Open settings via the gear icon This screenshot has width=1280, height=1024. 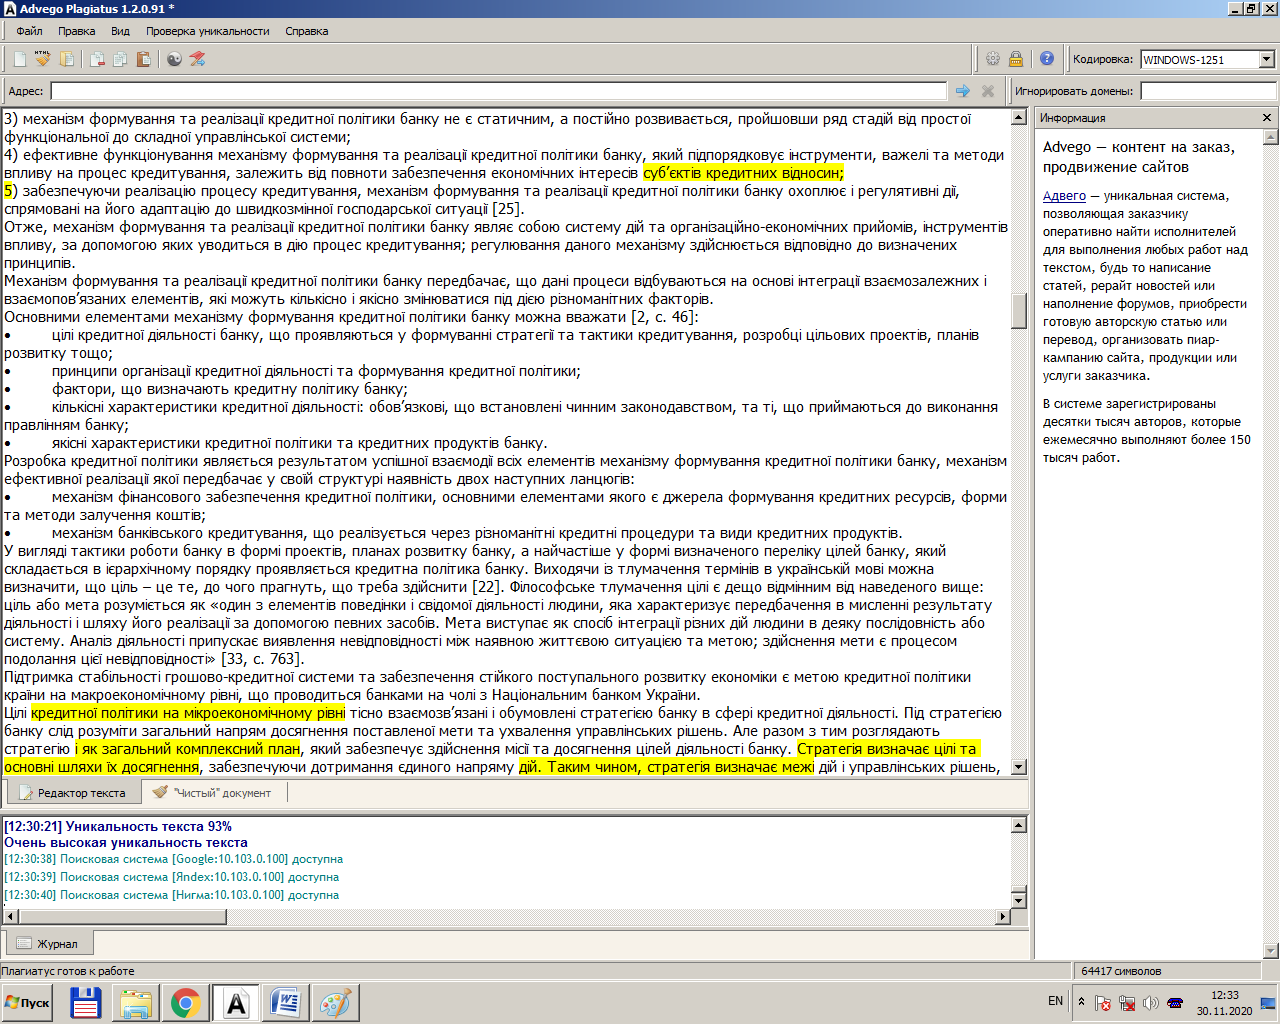(993, 59)
